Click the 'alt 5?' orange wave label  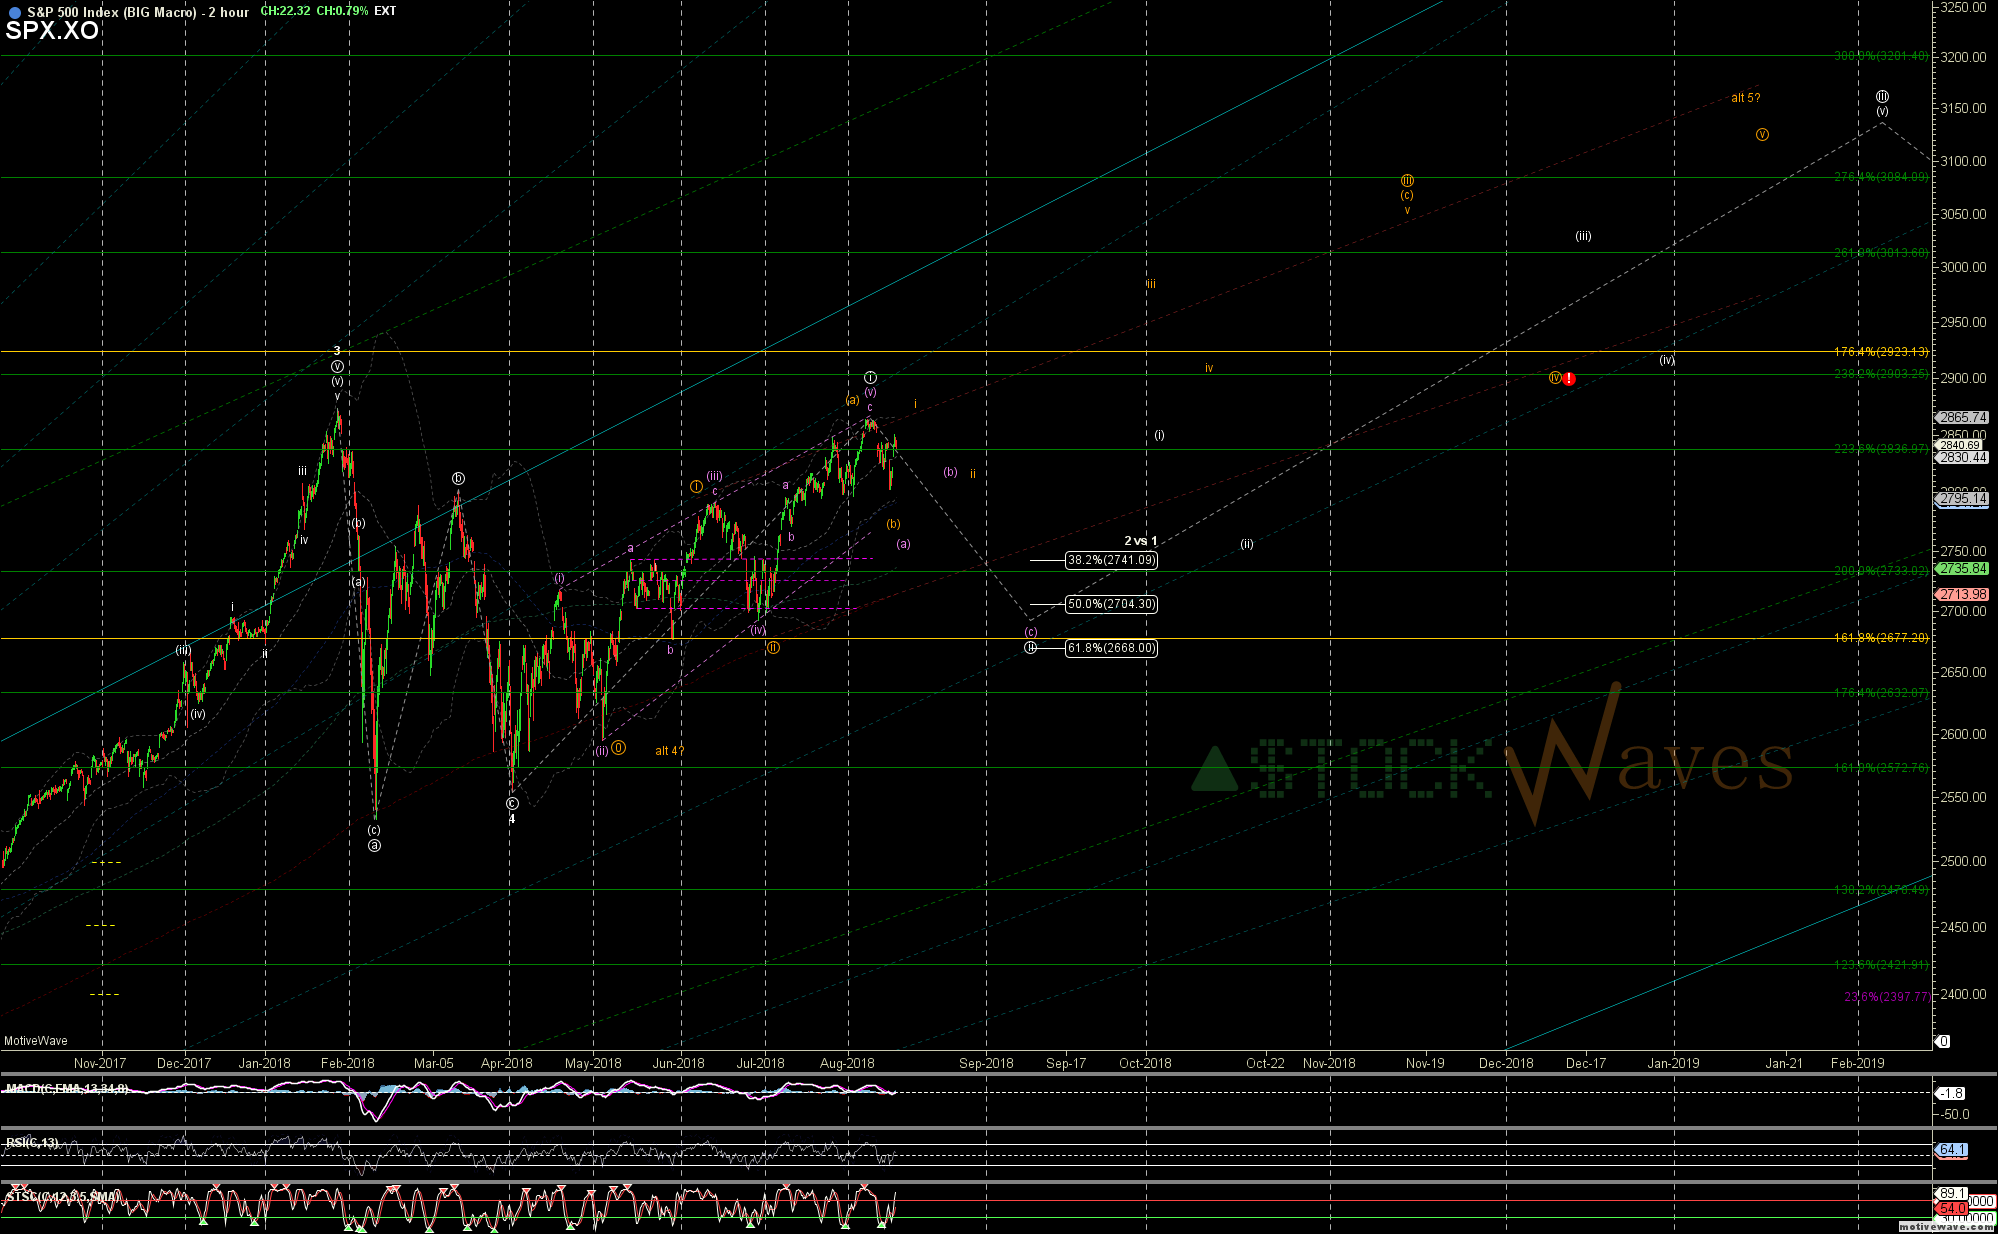[1746, 98]
